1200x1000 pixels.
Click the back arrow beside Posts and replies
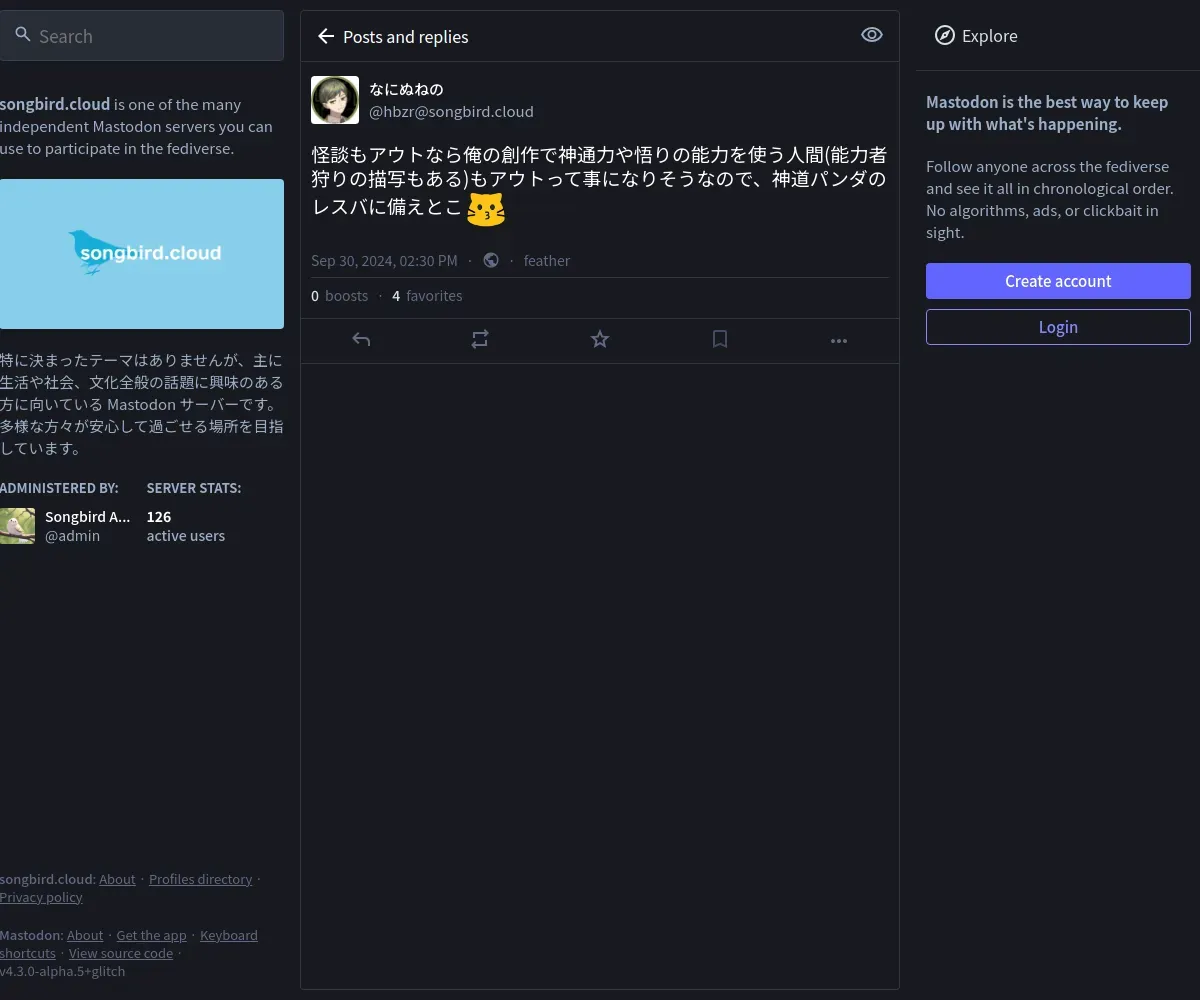(325, 36)
